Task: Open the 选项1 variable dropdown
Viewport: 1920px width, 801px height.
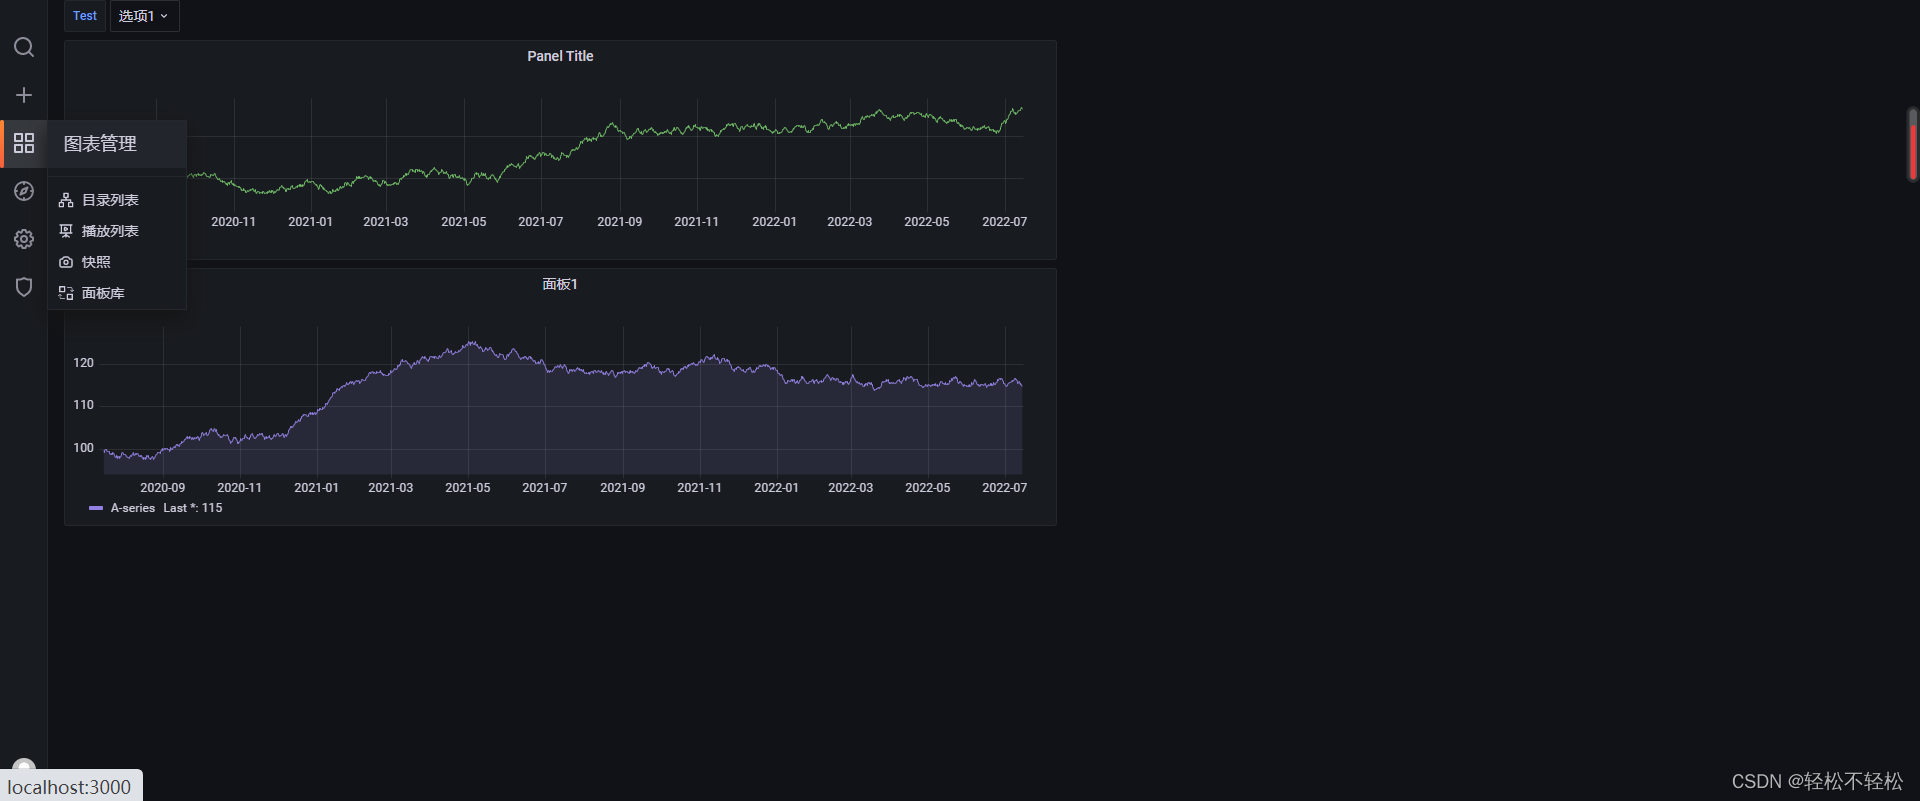Action: coord(144,16)
